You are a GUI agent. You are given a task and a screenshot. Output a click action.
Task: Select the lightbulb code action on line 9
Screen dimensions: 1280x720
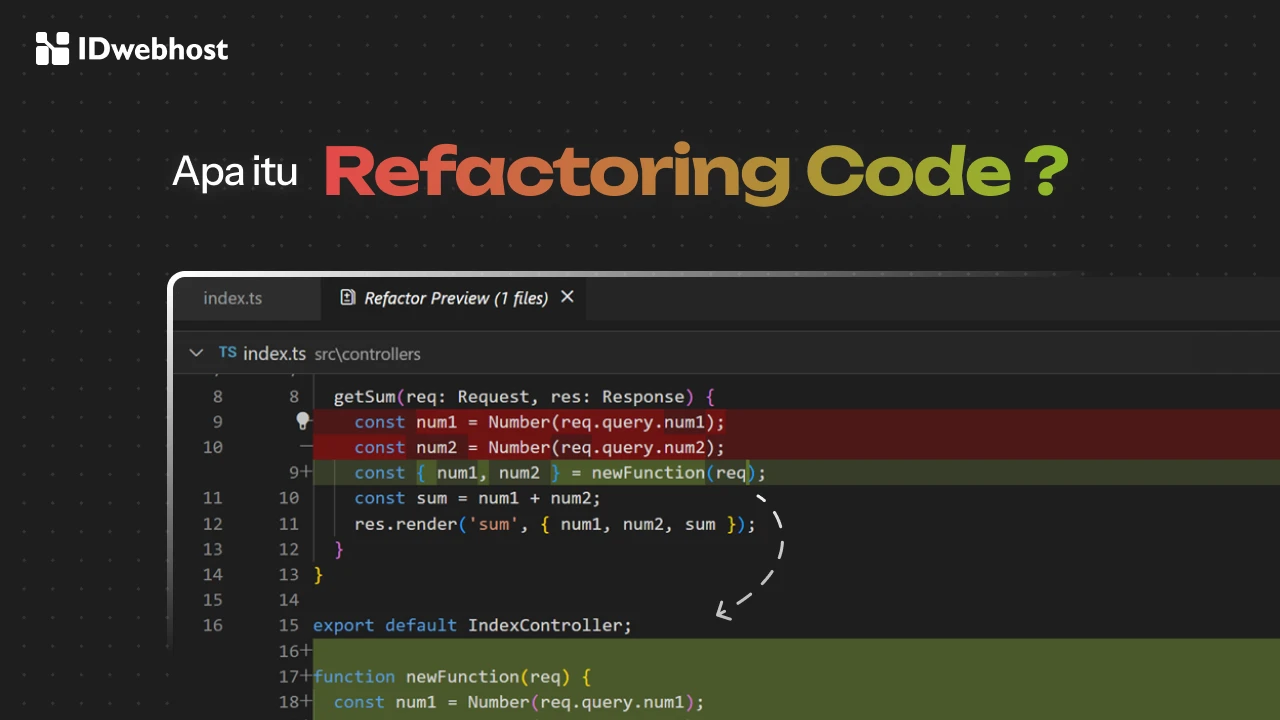click(x=302, y=421)
